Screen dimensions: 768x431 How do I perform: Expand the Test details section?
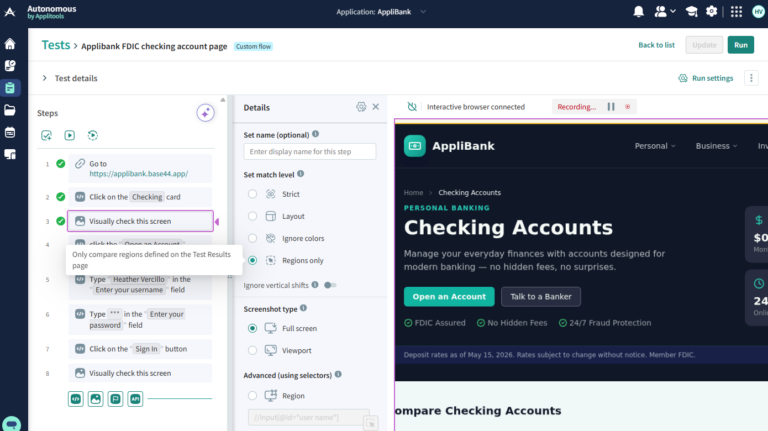(45, 78)
